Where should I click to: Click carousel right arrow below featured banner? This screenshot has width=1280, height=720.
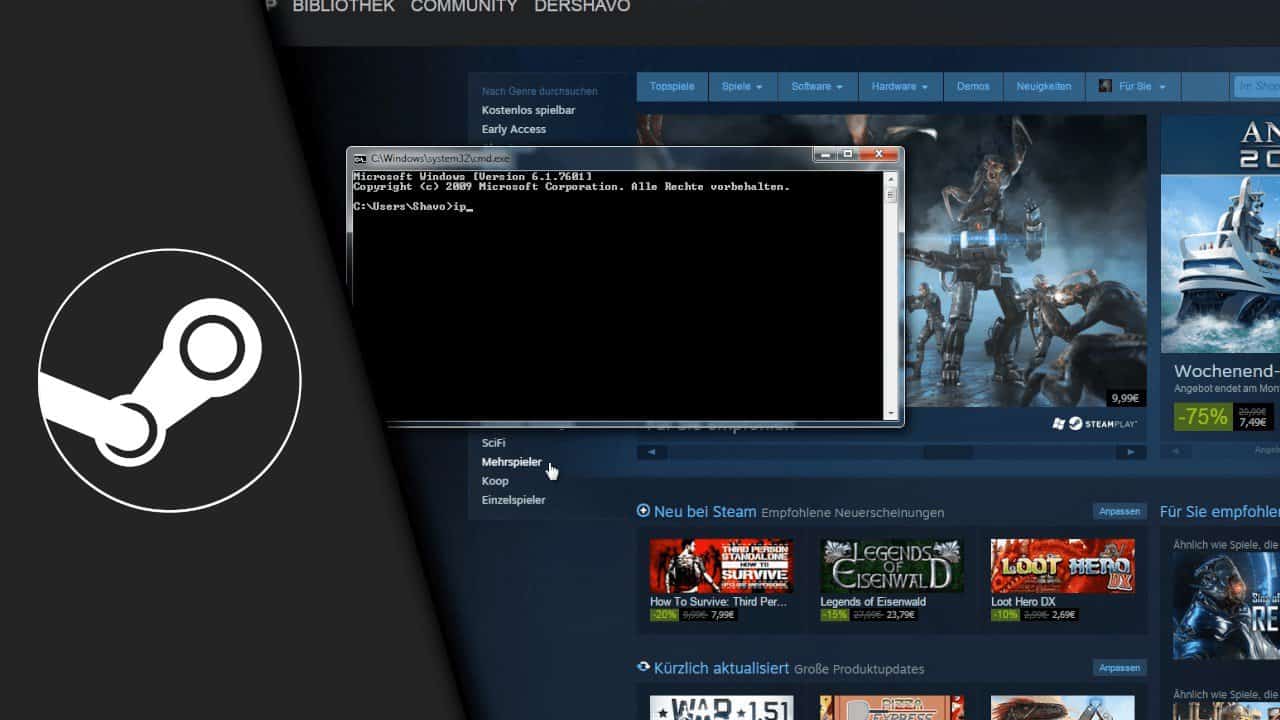point(1131,452)
